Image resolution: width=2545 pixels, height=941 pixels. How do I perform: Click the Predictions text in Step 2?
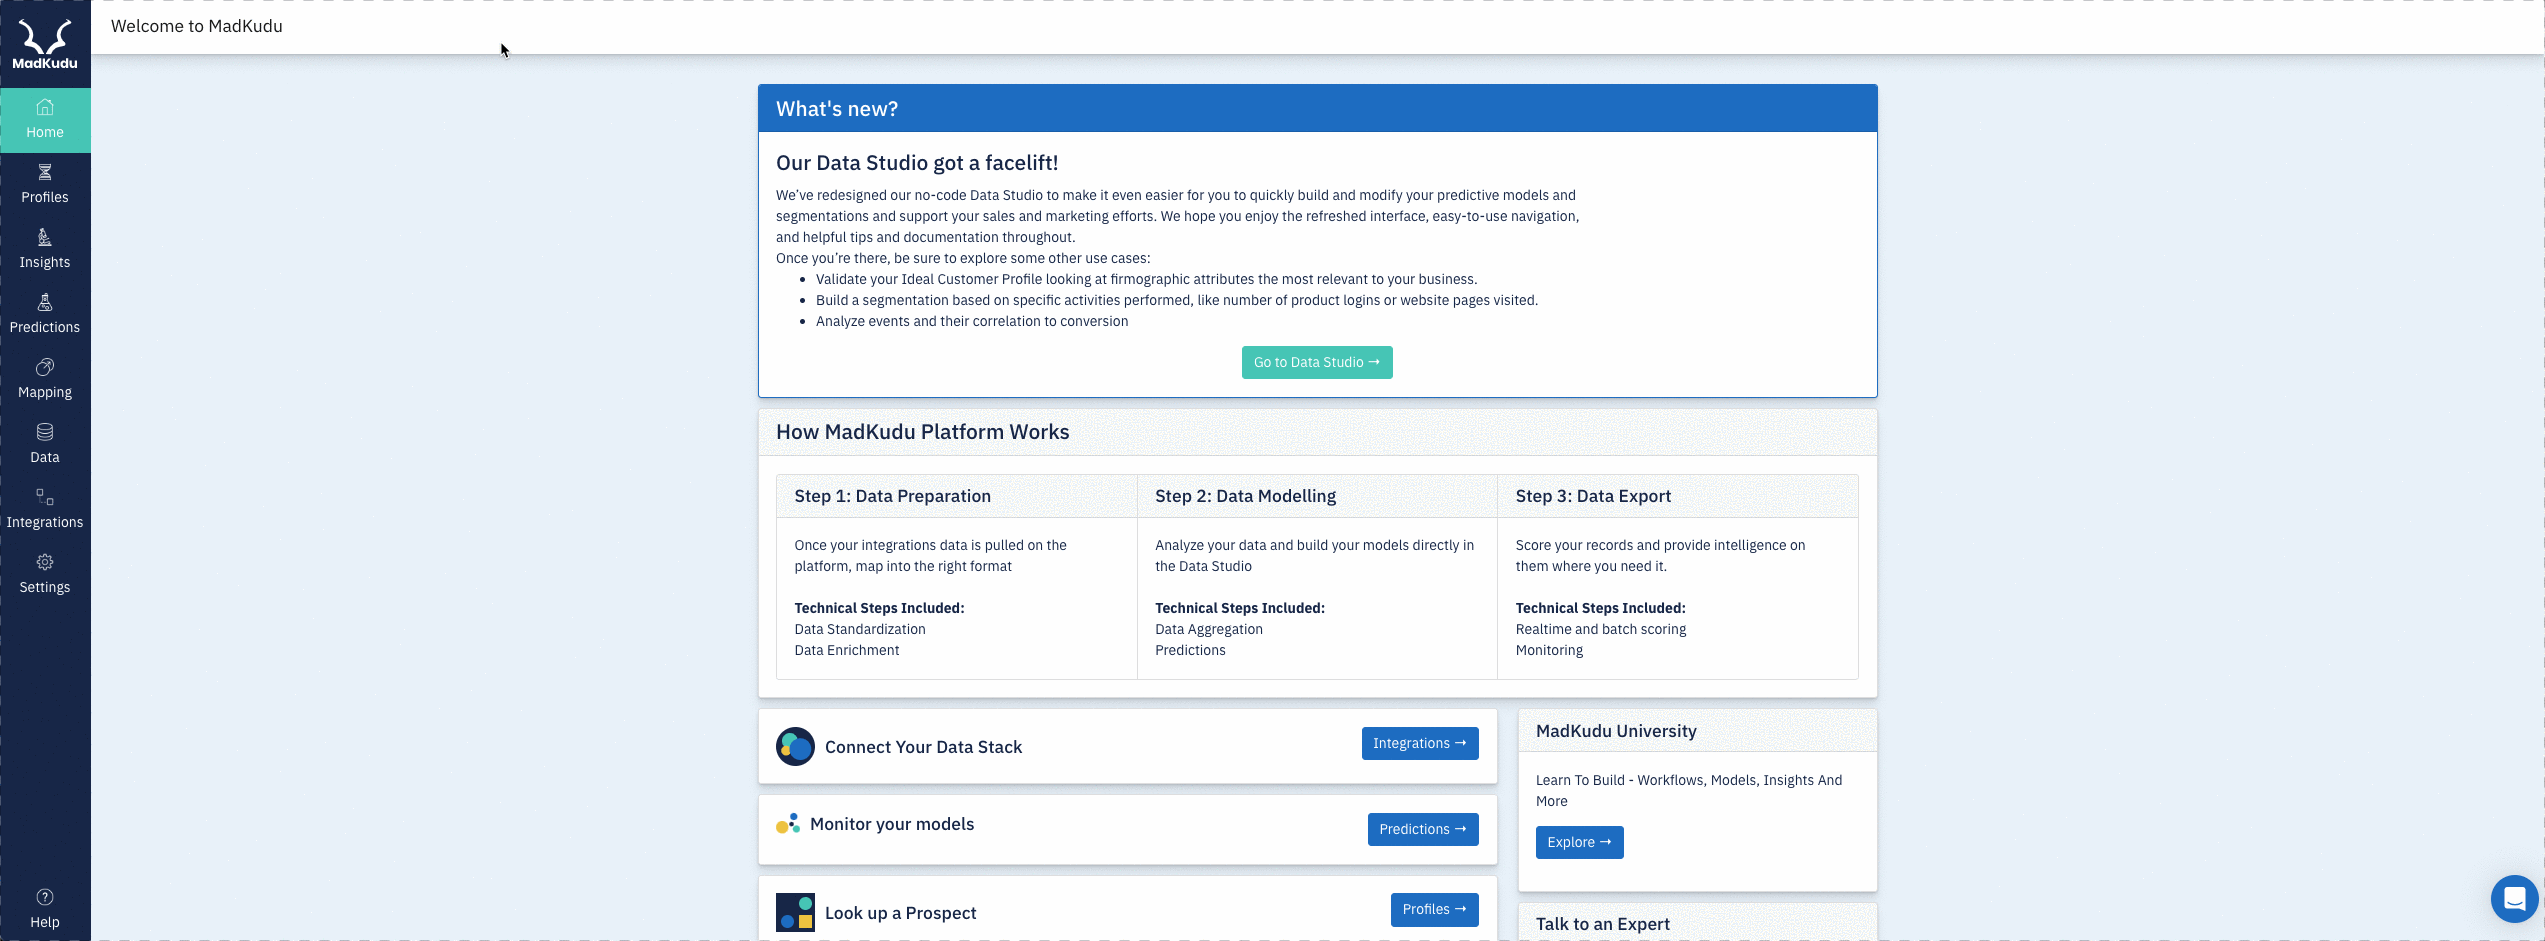tap(1190, 650)
